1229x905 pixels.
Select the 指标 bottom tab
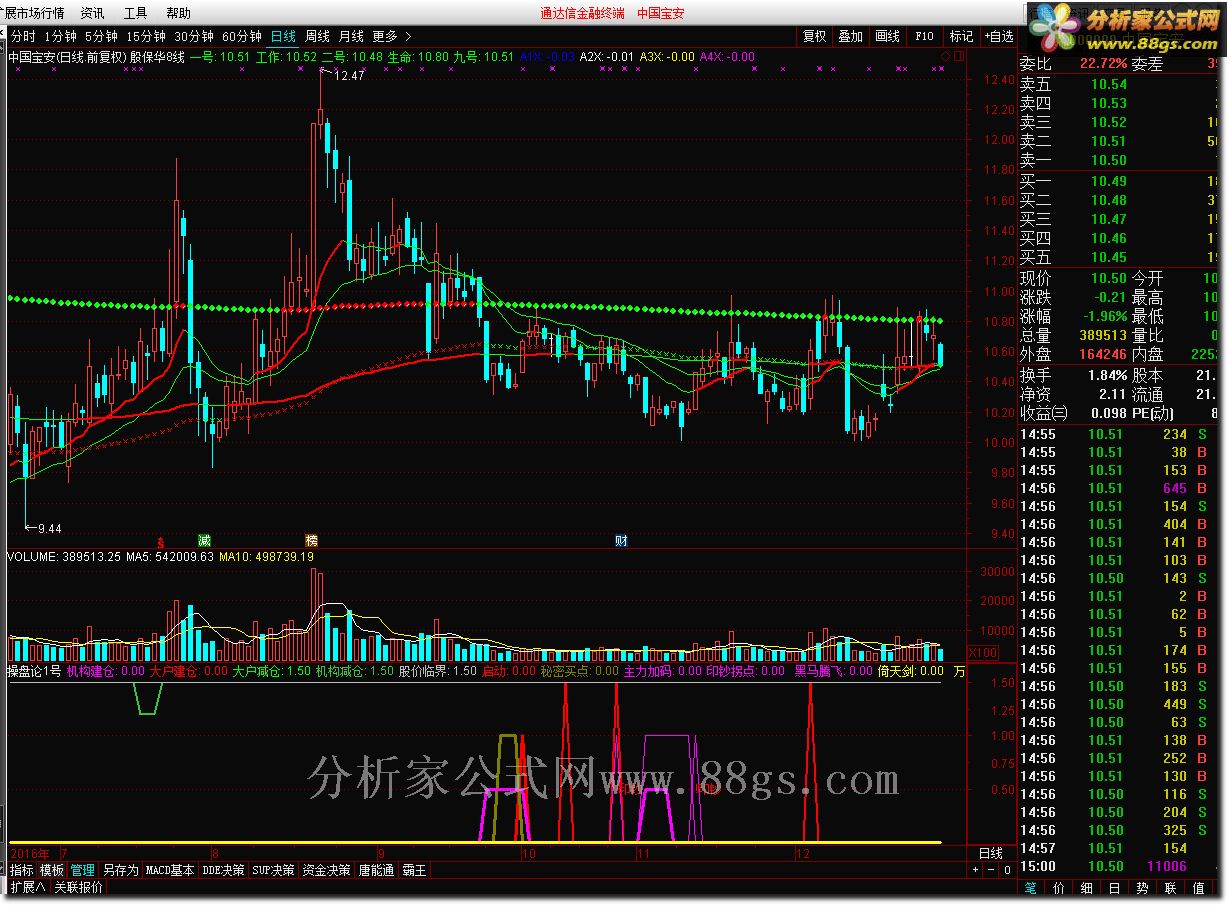pos(21,870)
